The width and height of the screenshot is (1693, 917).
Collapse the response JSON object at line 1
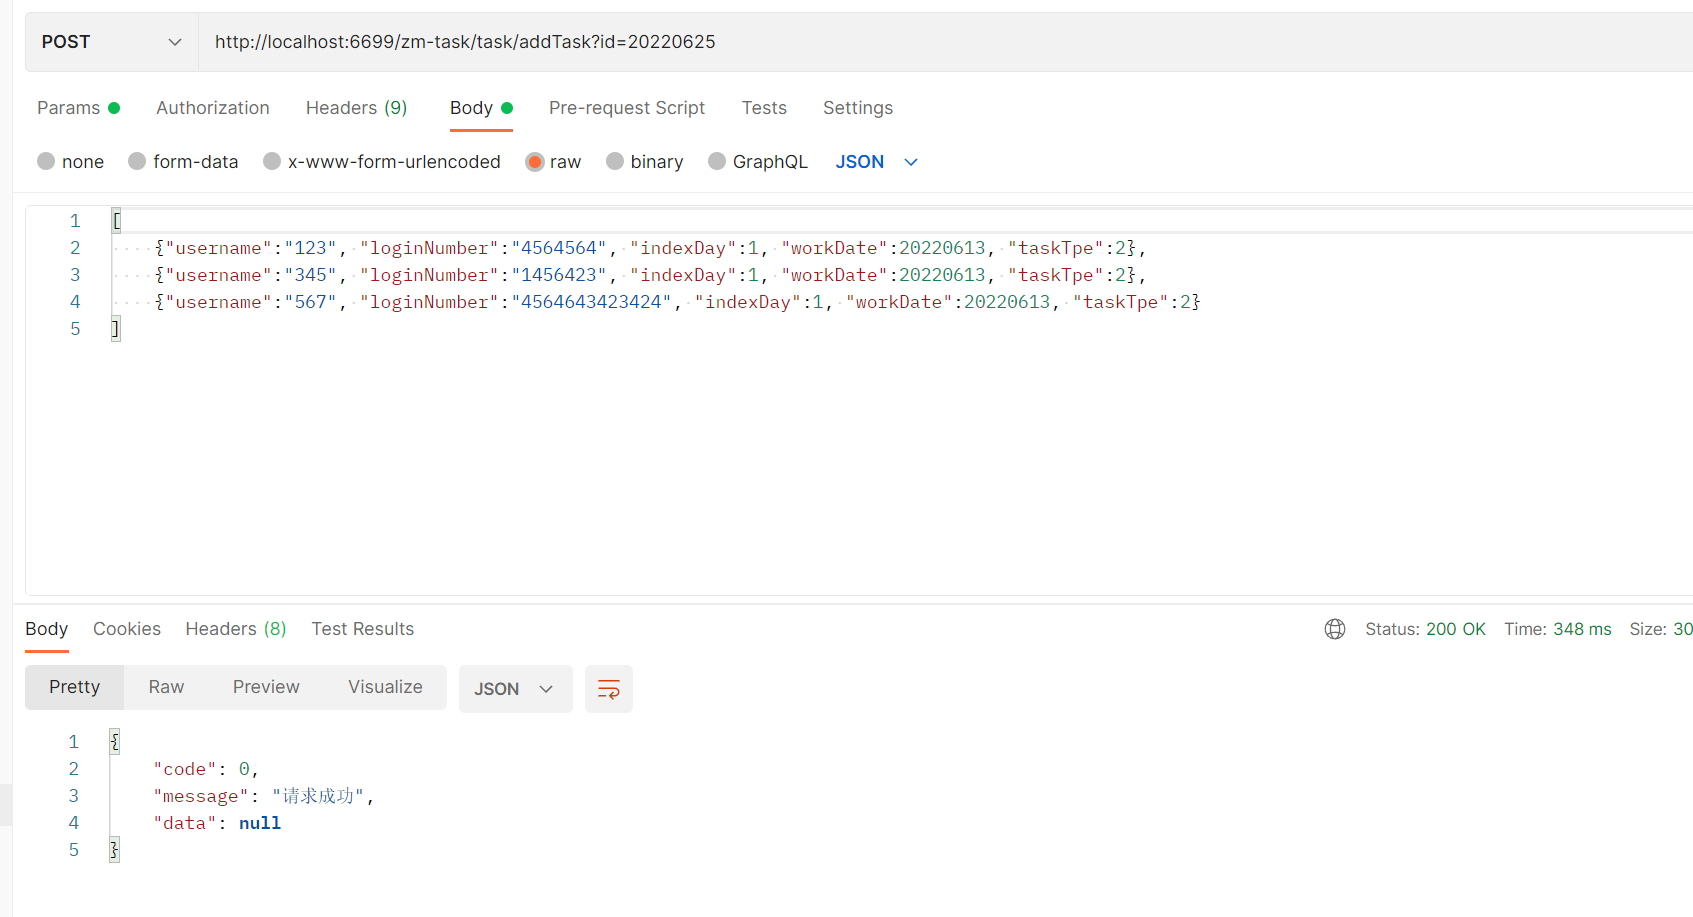(x=115, y=742)
